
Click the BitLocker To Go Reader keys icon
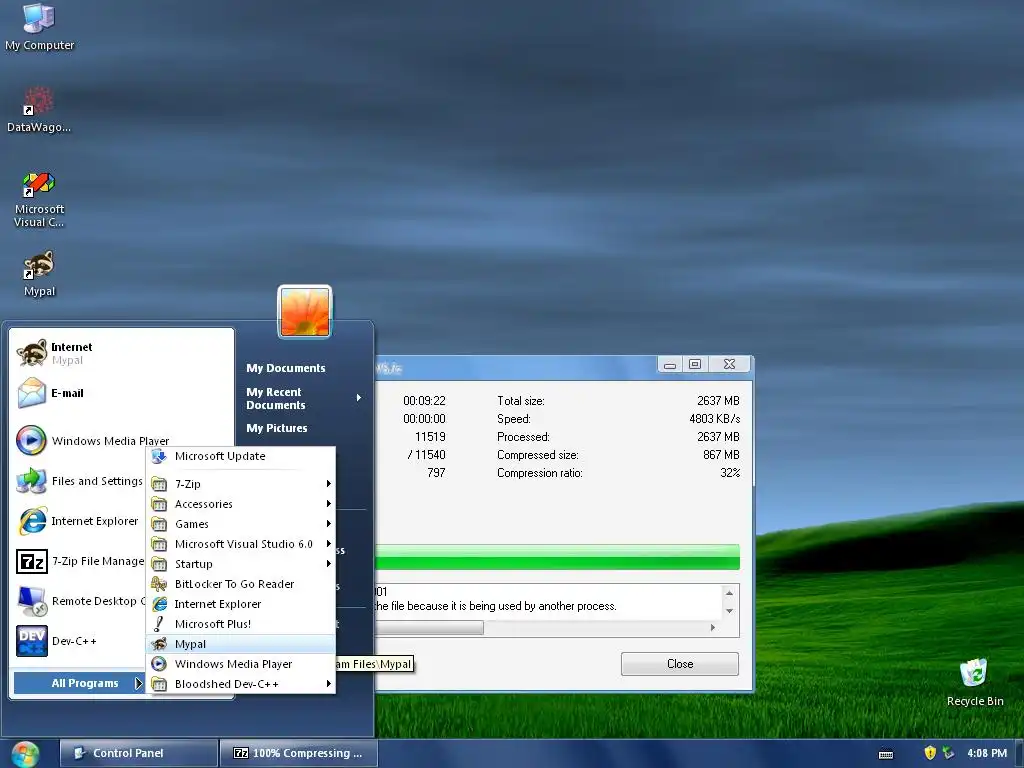pos(159,584)
